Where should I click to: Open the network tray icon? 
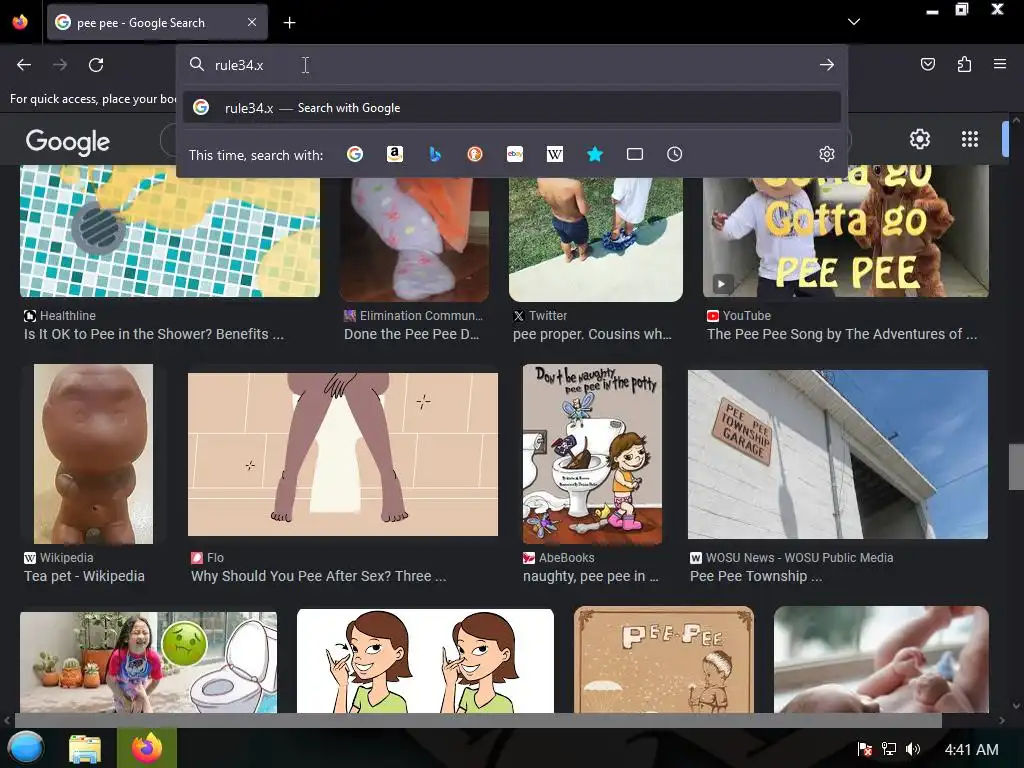pos(888,749)
